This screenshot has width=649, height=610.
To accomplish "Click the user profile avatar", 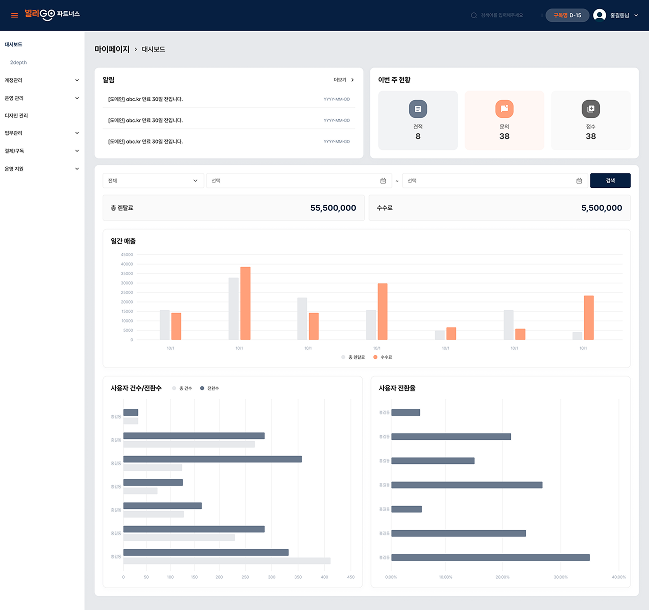I will coord(599,15).
